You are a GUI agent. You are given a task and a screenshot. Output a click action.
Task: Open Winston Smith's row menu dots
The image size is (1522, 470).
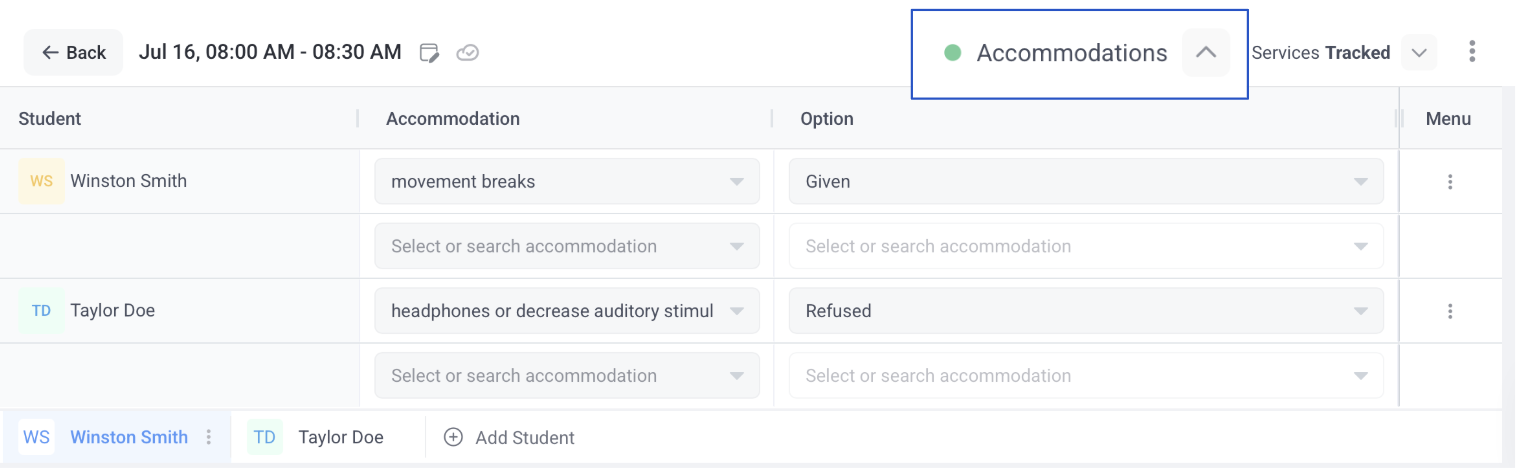(1449, 182)
